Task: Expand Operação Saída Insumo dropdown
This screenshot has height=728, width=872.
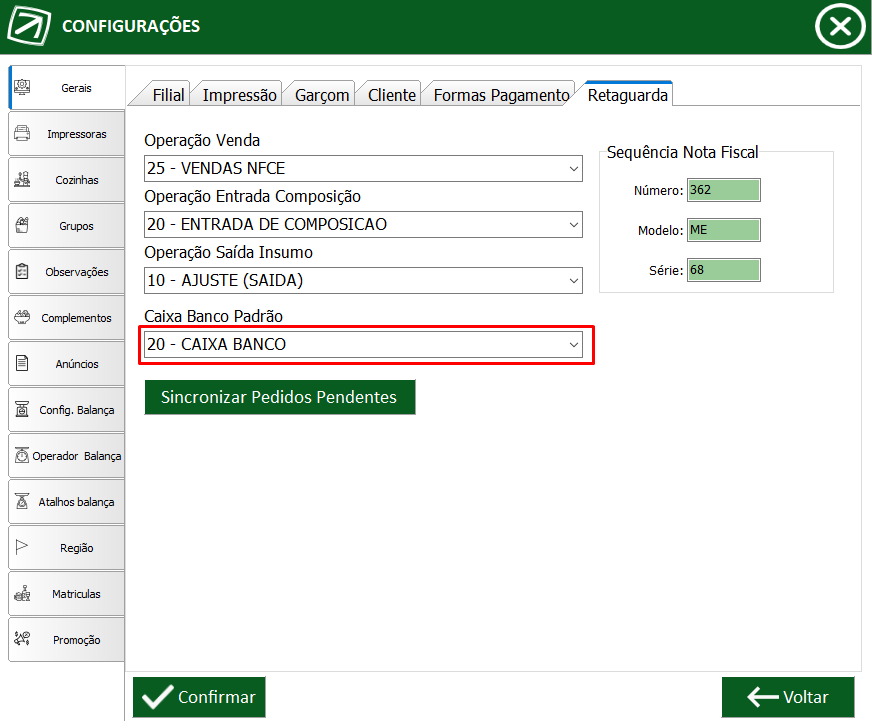Action: click(x=363, y=281)
